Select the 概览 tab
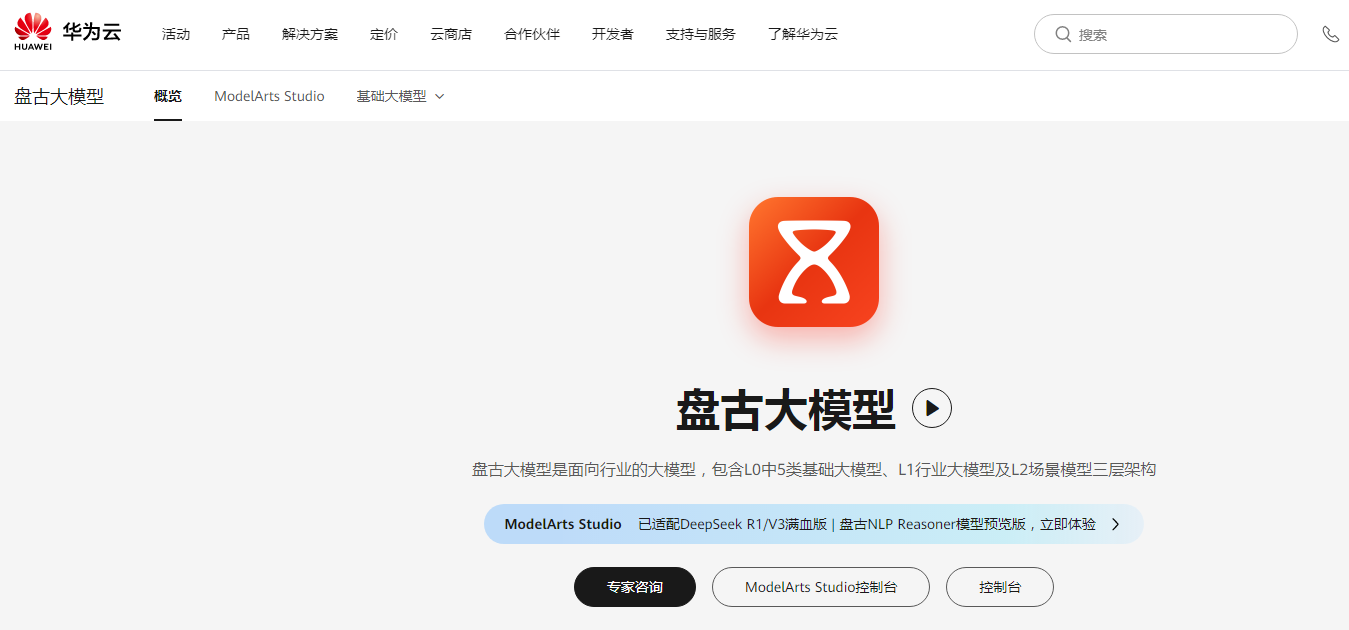Screen dimensions: 1349x630 click(167, 96)
